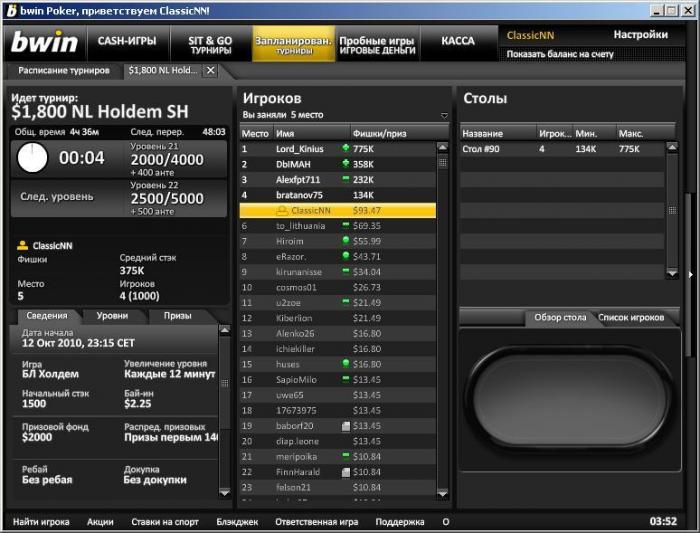
Task: Open Поддержка in bottom bar
Action: pos(400,521)
